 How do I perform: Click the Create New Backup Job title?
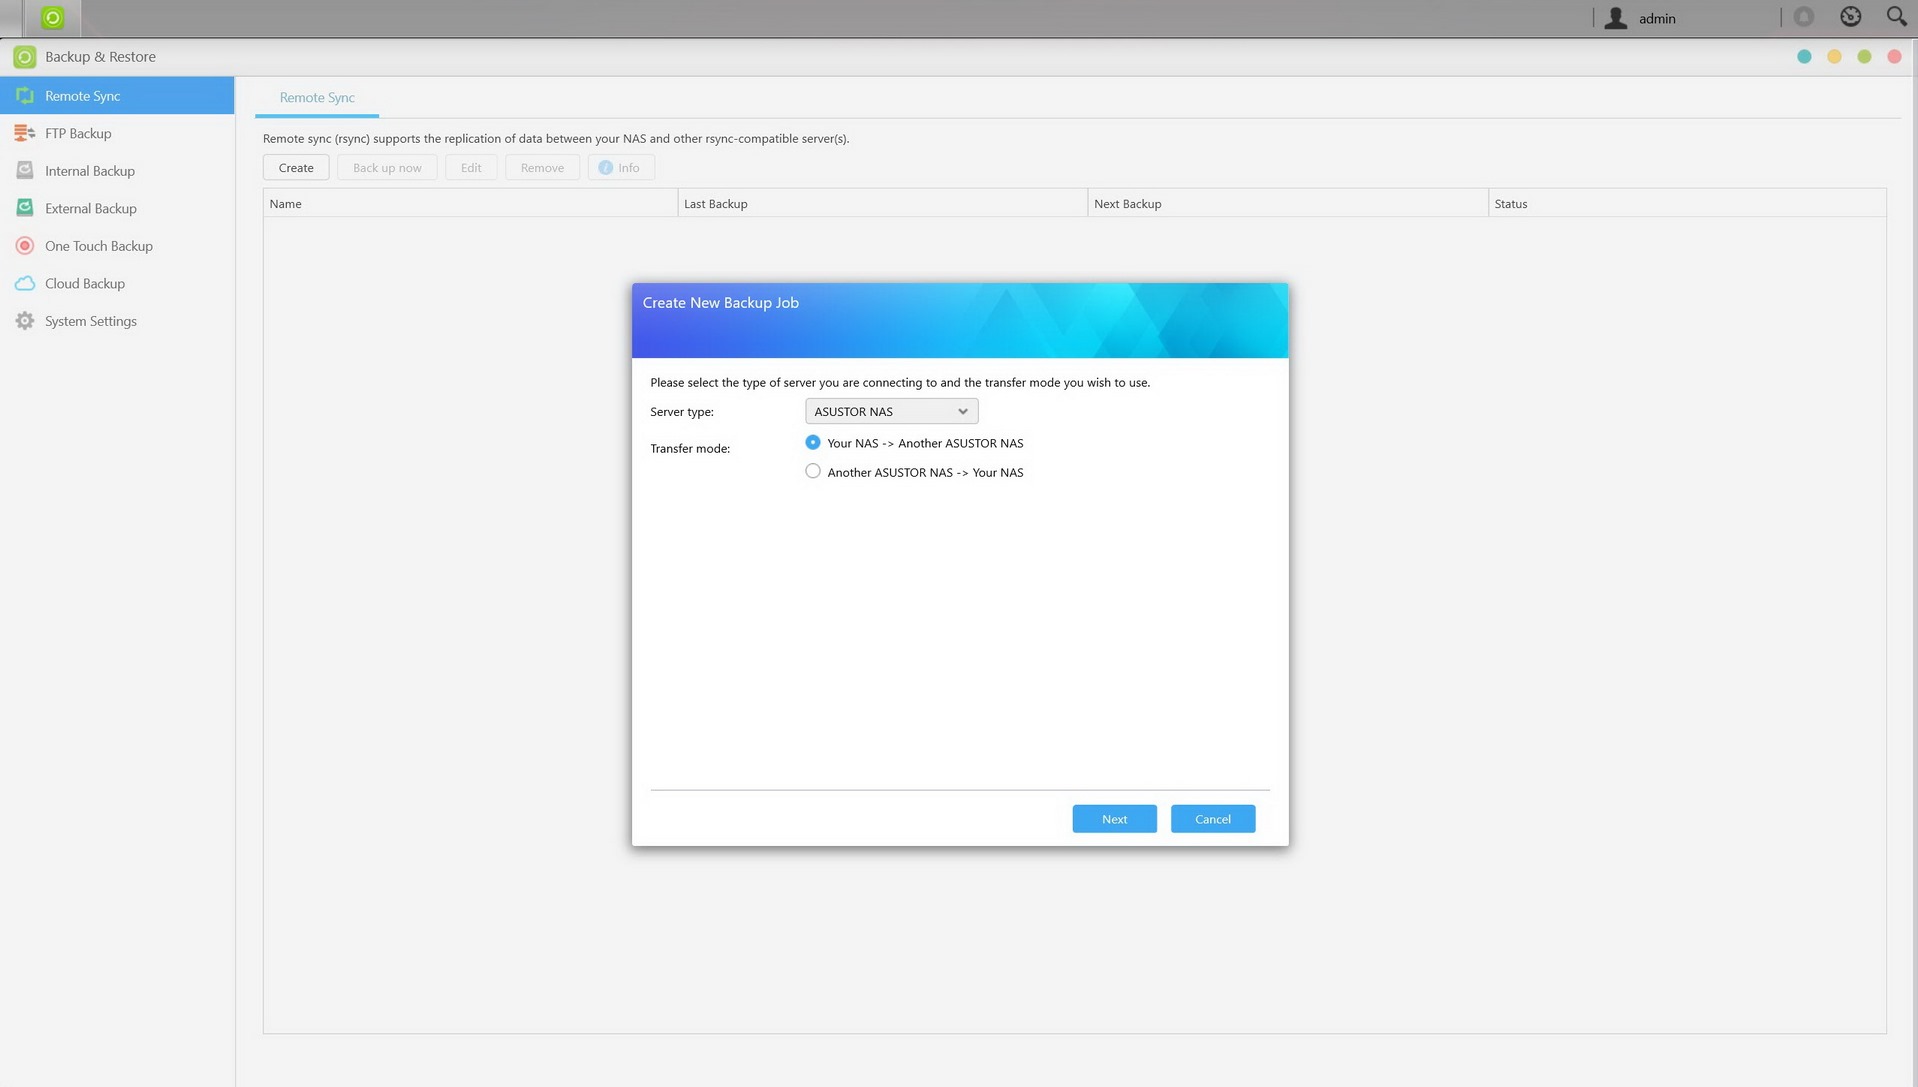(x=720, y=303)
